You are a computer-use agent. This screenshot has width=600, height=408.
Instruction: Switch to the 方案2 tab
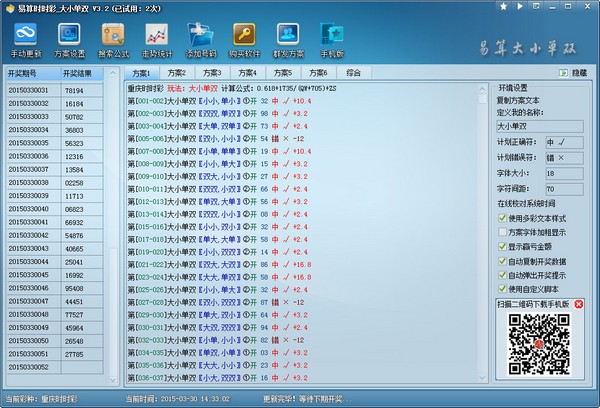pos(177,73)
